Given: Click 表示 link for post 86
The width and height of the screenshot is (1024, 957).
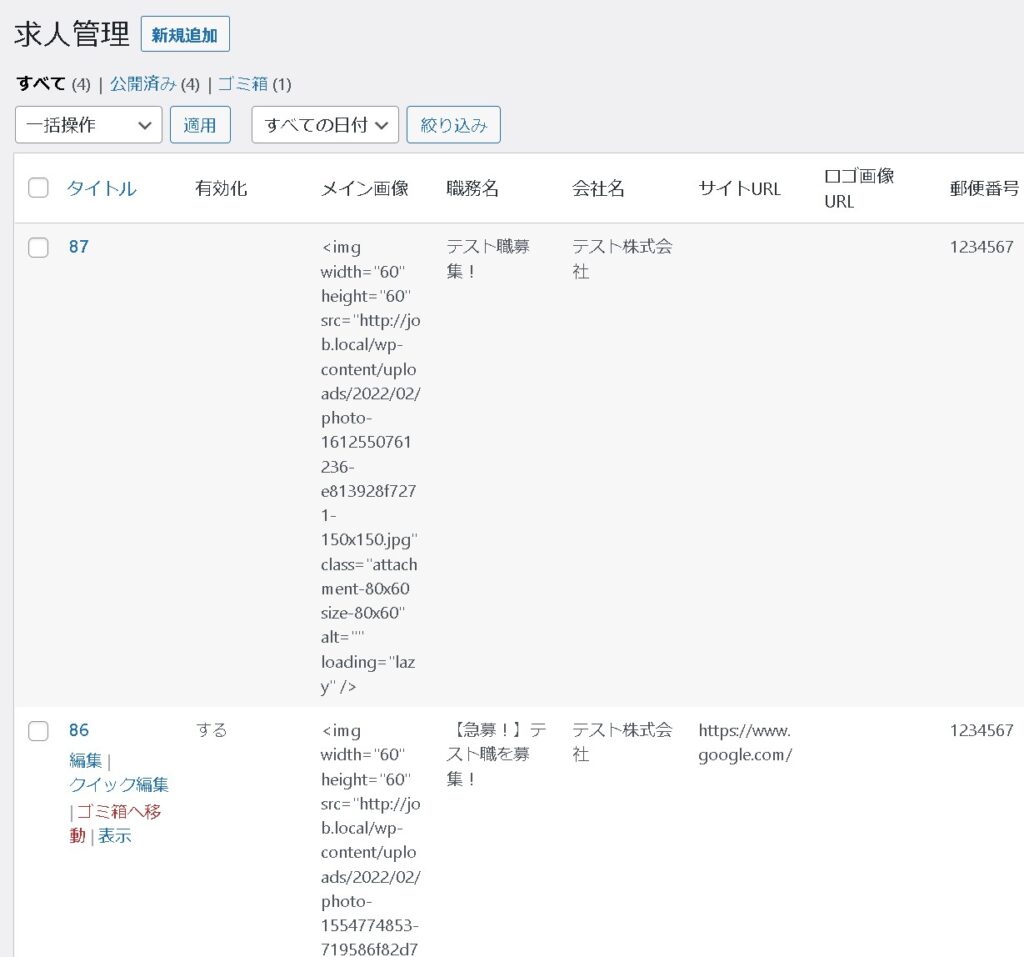Looking at the screenshot, I should (115, 836).
